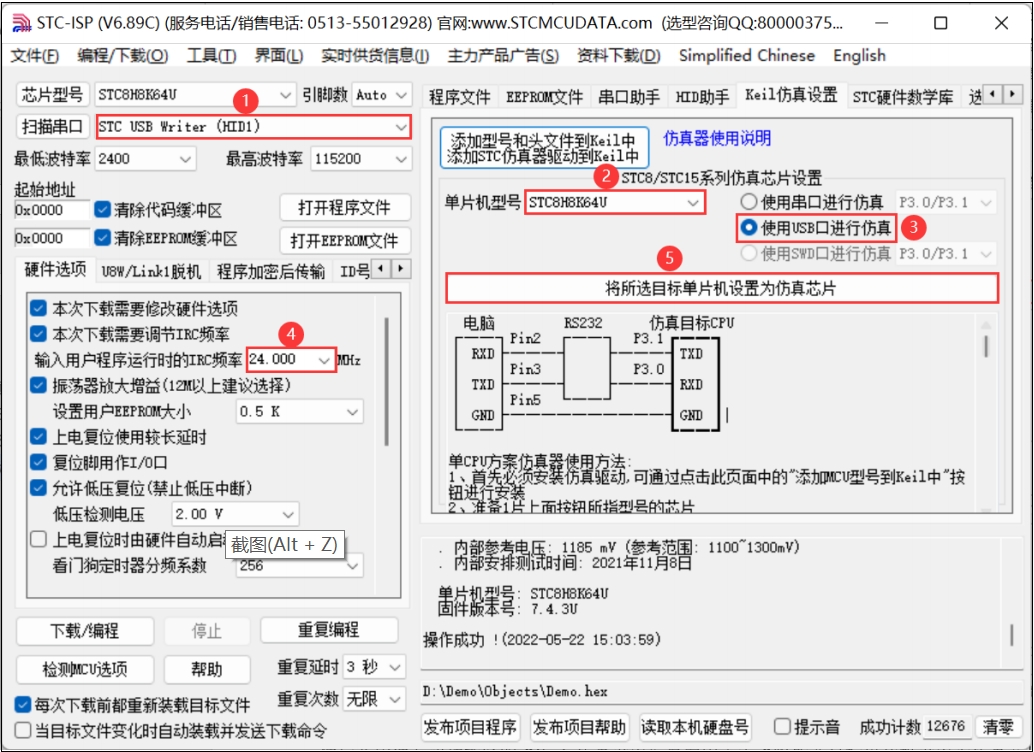The image size is (1034, 752).
Task: Switch to the 程序文件 tab
Action: click(460, 98)
